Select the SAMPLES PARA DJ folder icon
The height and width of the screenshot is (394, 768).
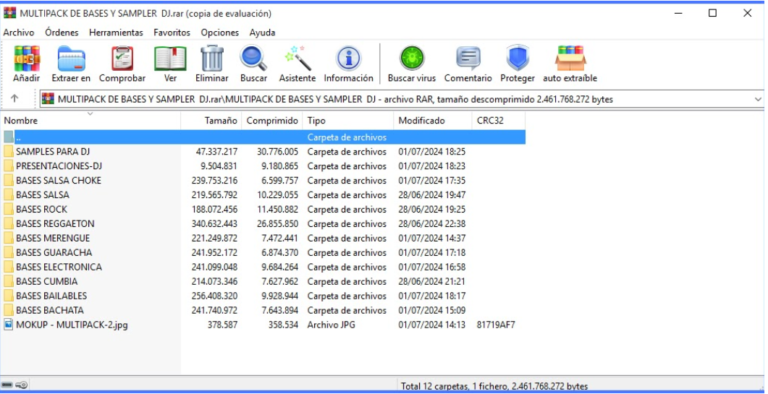(9, 151)
